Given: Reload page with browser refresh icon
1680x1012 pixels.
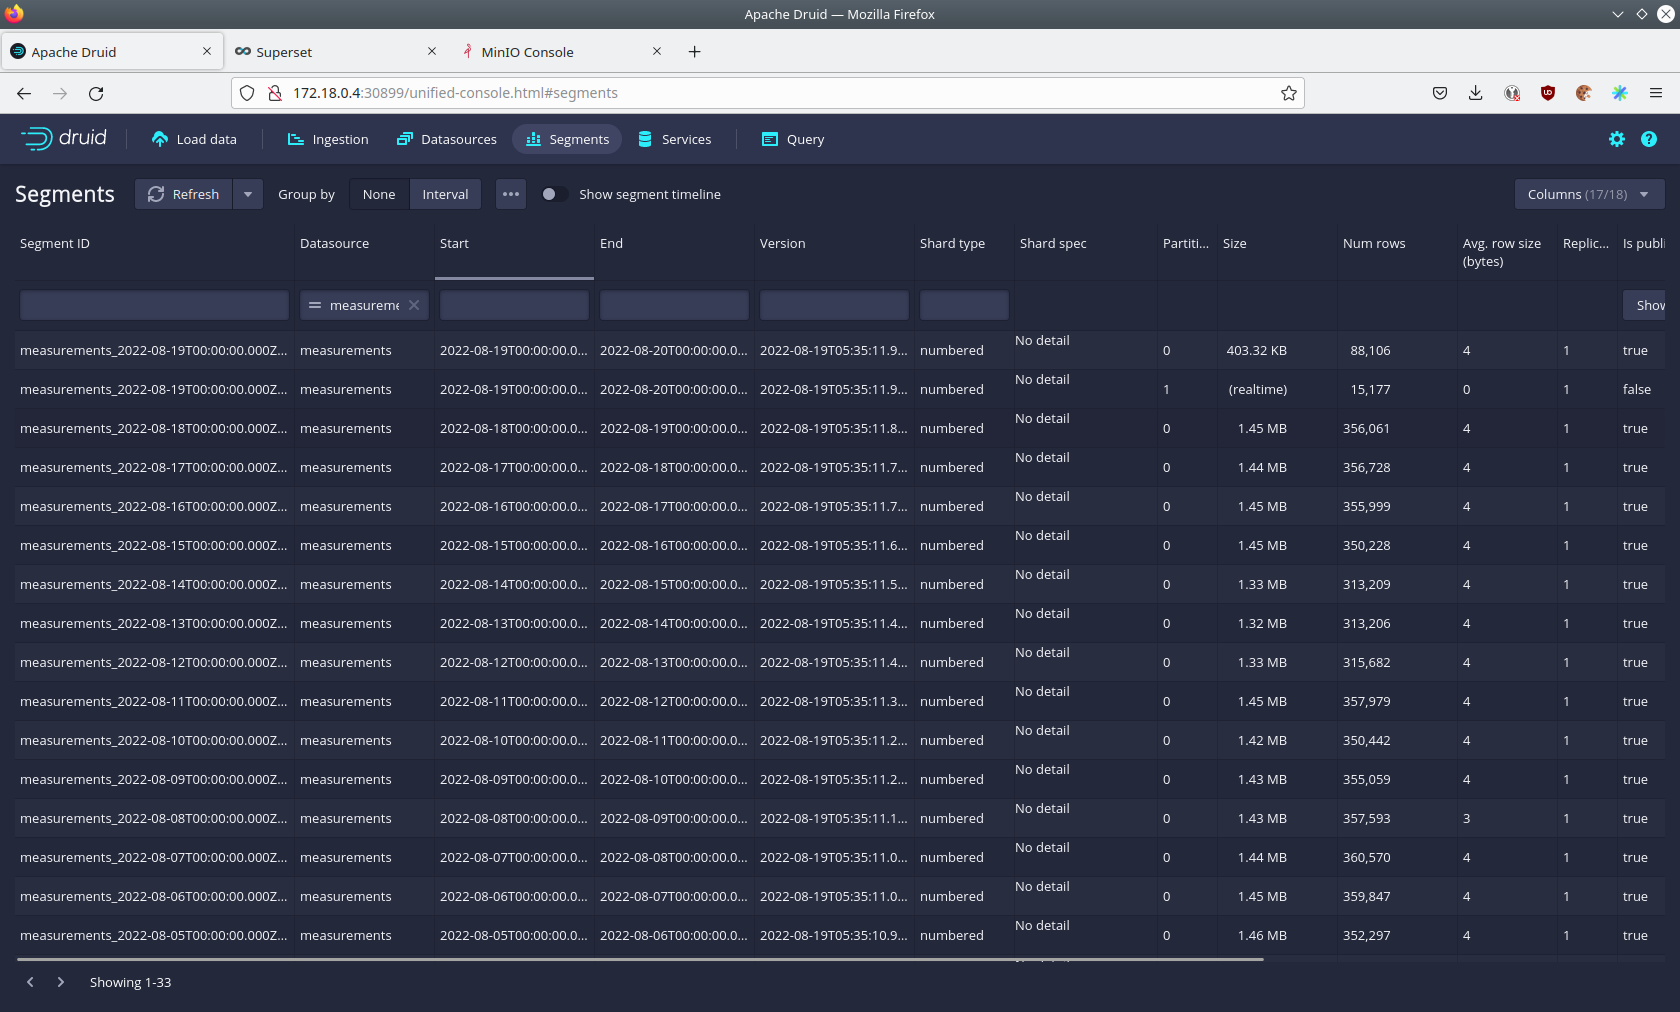Looking at the screenshot, I should 96,93.
